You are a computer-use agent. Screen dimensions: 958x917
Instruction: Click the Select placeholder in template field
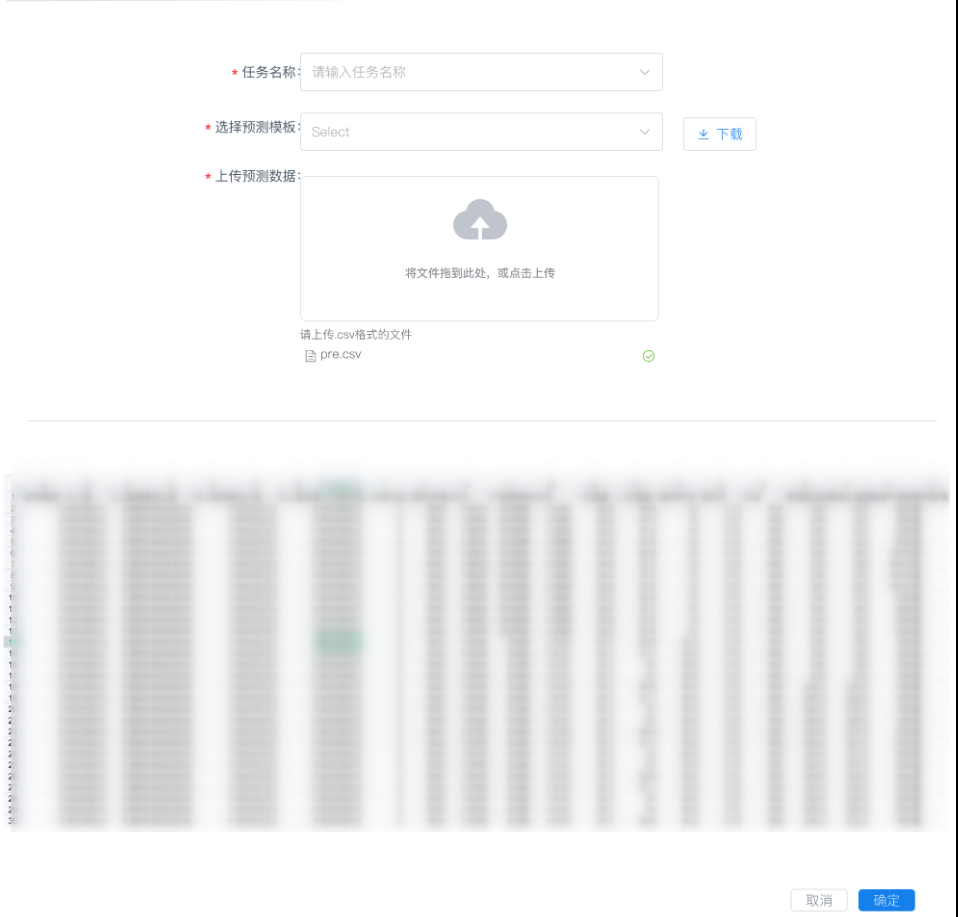pos(331,132)
